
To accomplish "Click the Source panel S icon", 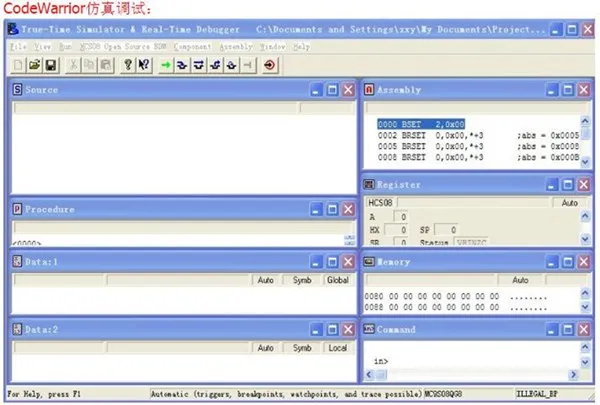I will pyautogui.click(x=17, y=90).
